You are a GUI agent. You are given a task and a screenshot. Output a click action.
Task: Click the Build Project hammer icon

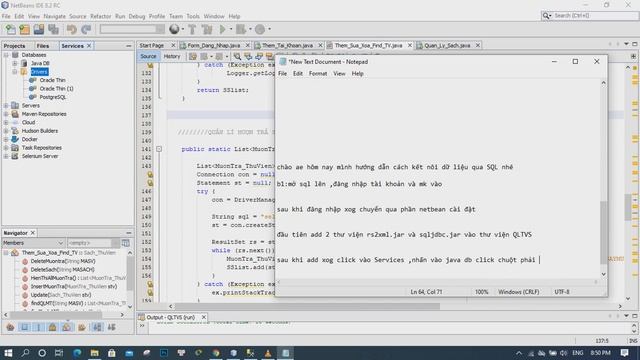pos(192,29)
